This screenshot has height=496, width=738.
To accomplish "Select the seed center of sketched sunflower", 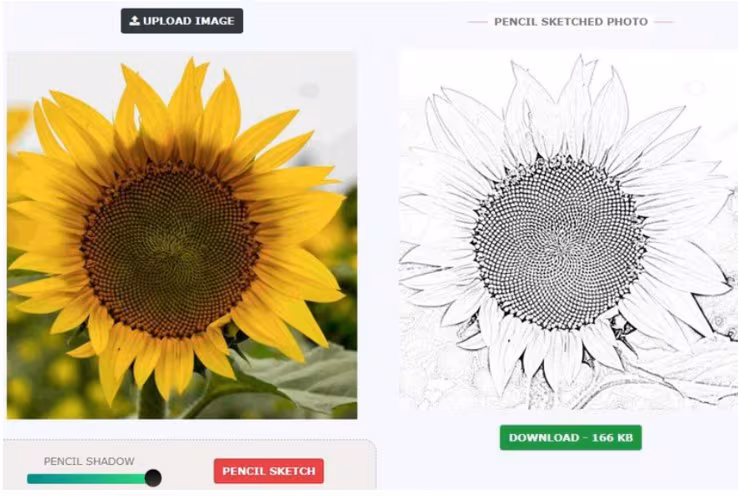I will click(x=559, y=244).
